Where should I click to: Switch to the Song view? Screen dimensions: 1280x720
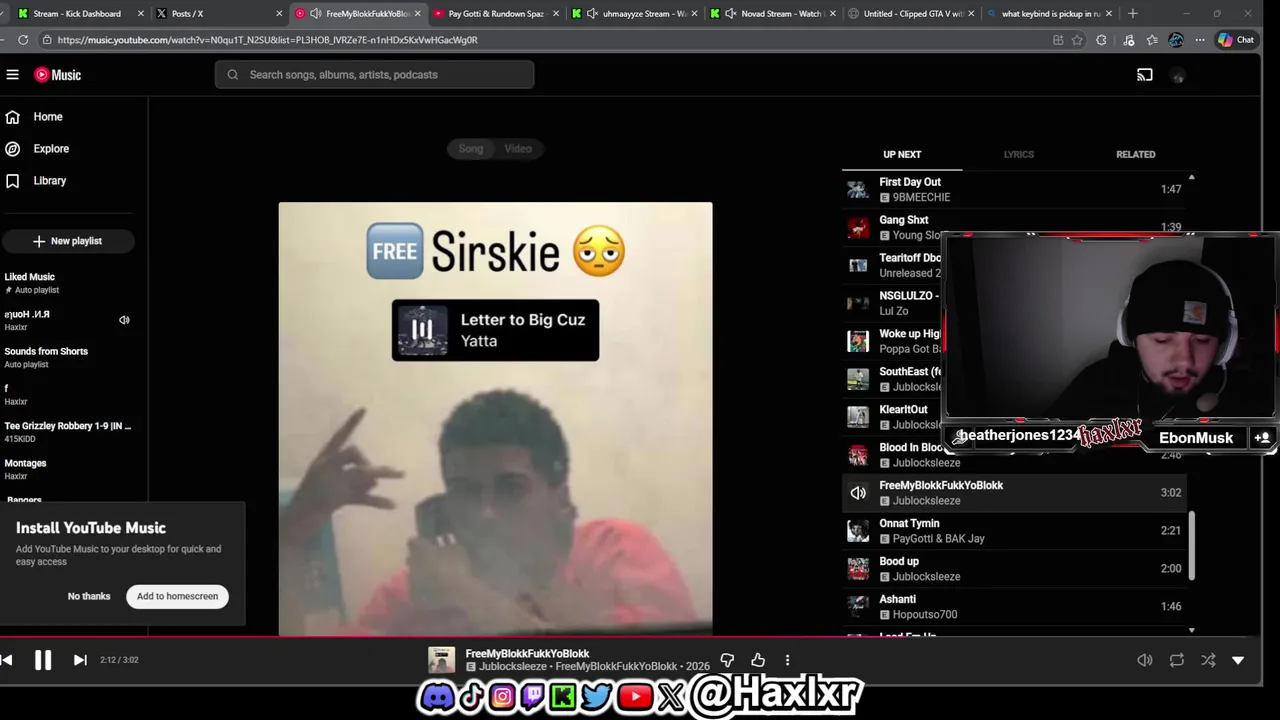471,148
